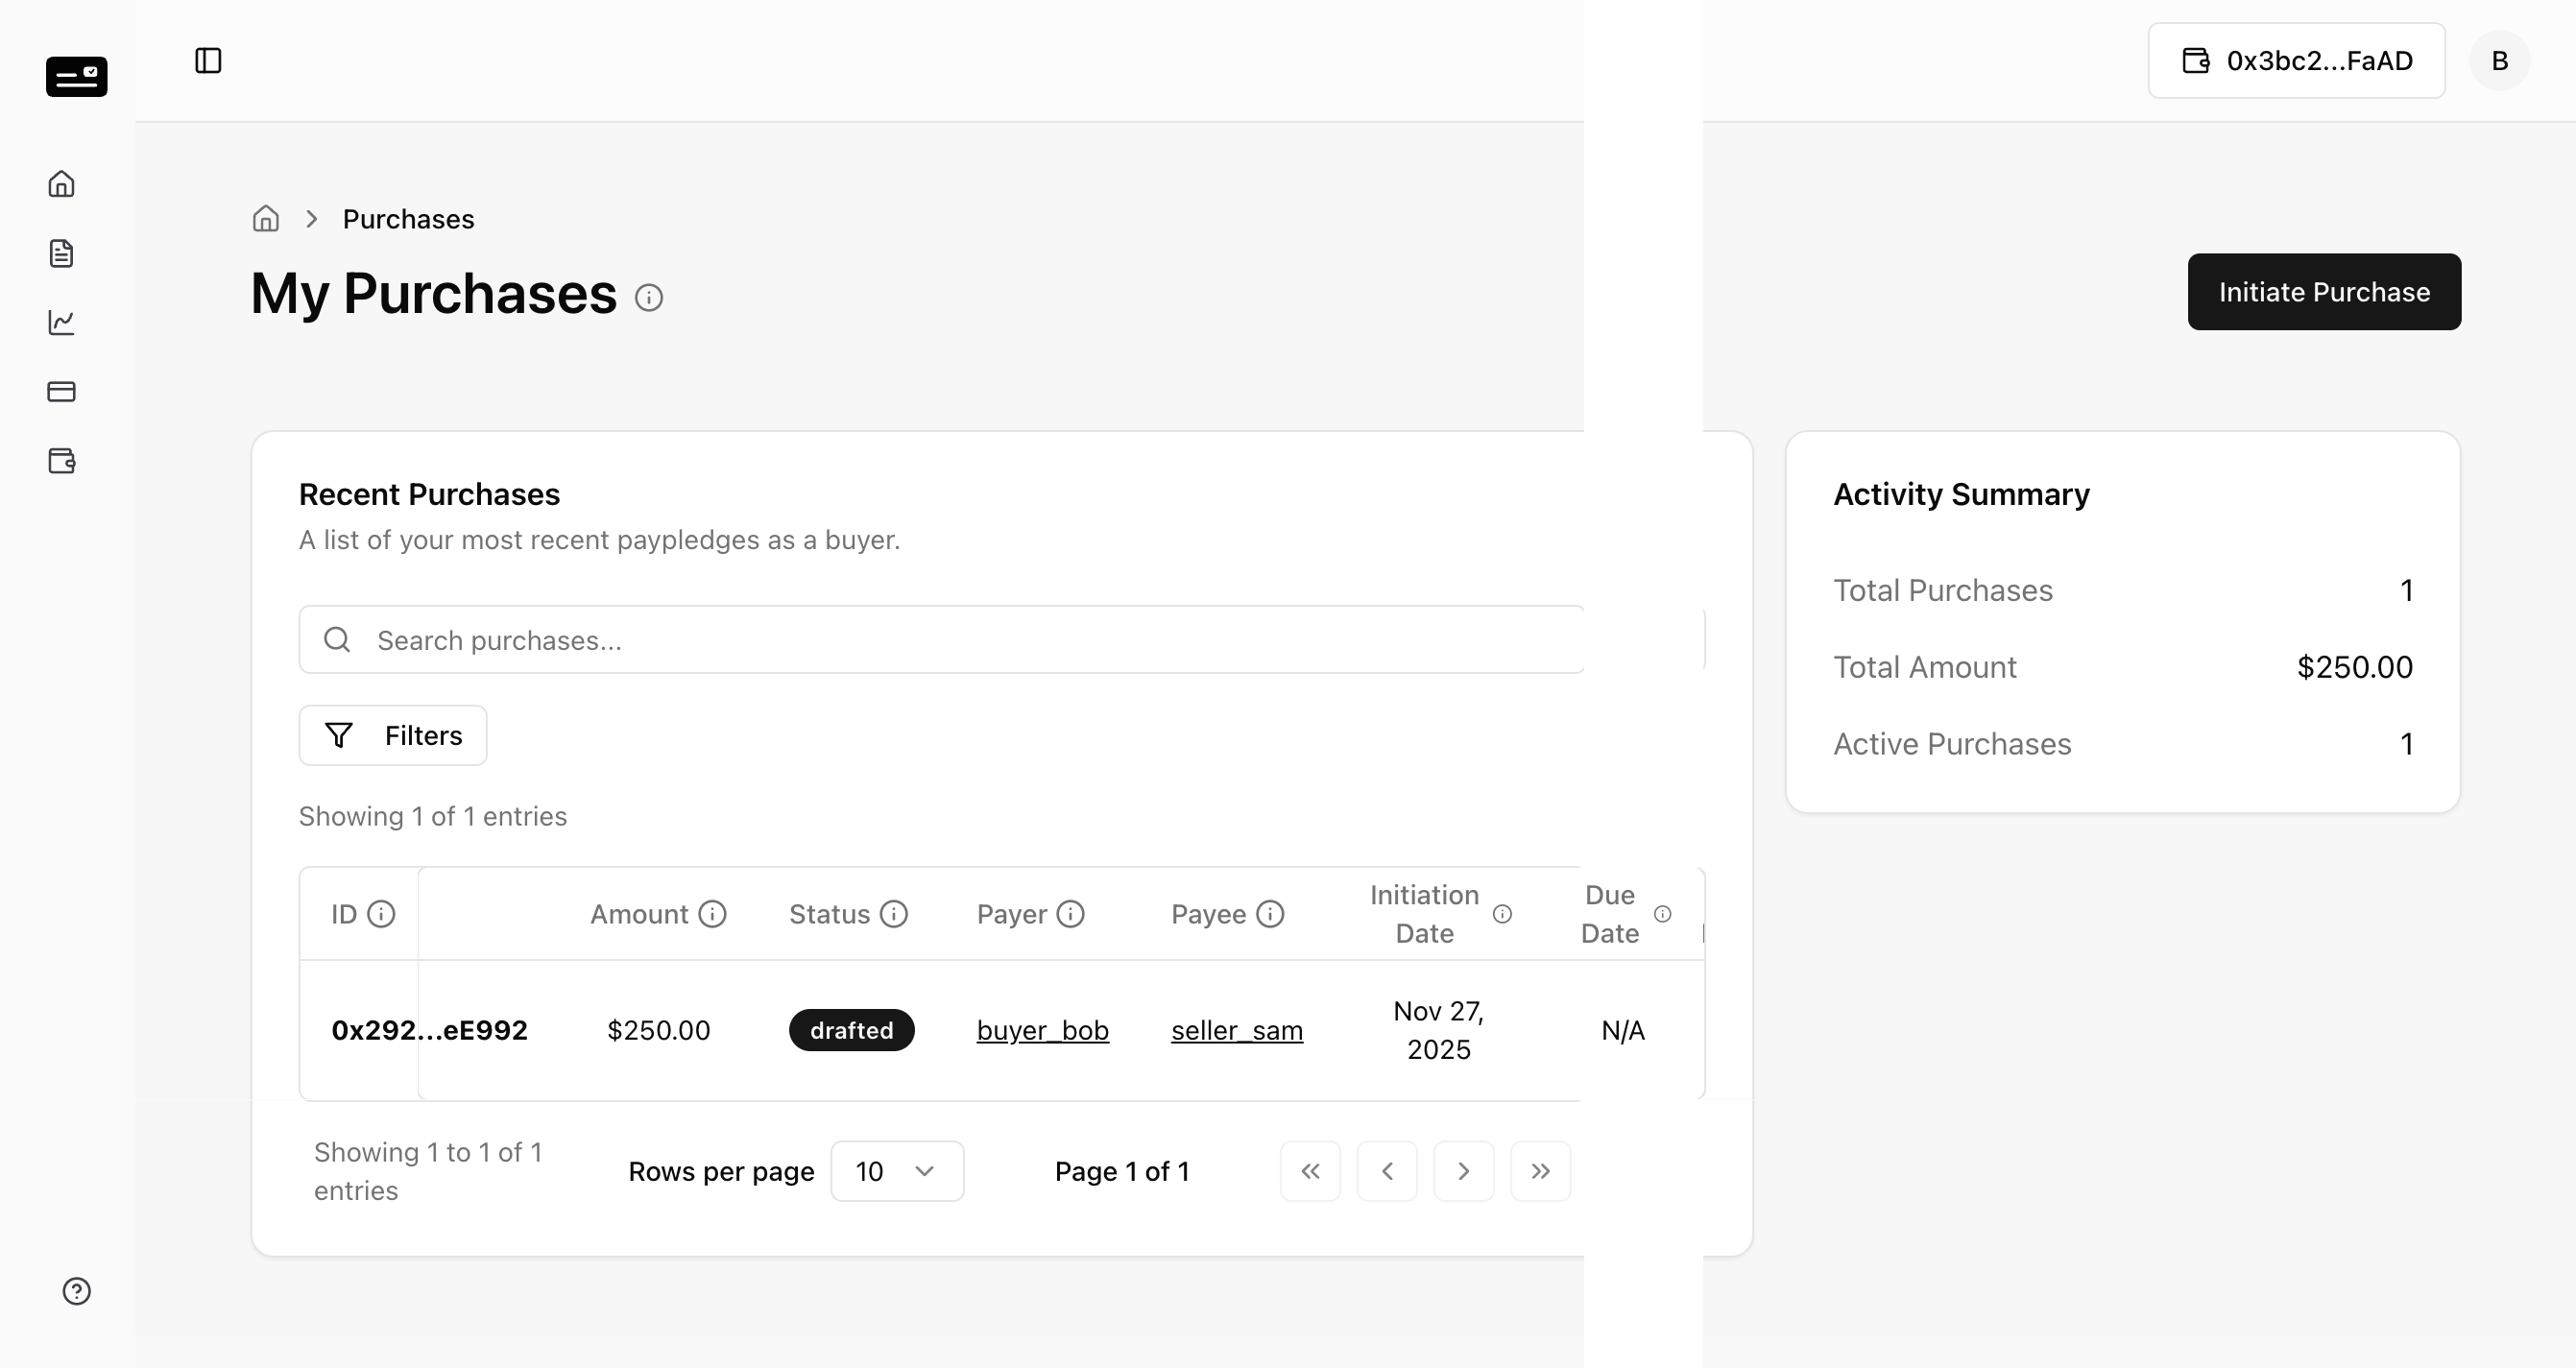Go to the last page

pyautogui.click(x=1540, y=1171)
